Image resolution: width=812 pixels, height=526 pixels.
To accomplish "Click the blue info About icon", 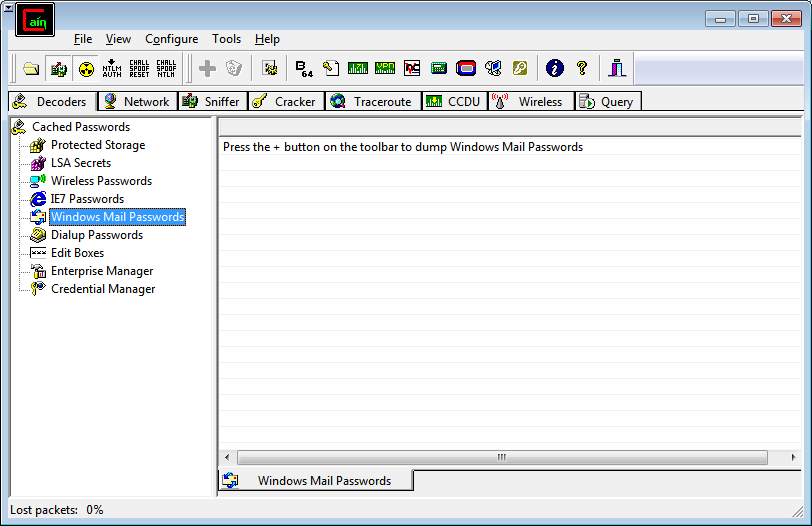I will pos(555,69).
